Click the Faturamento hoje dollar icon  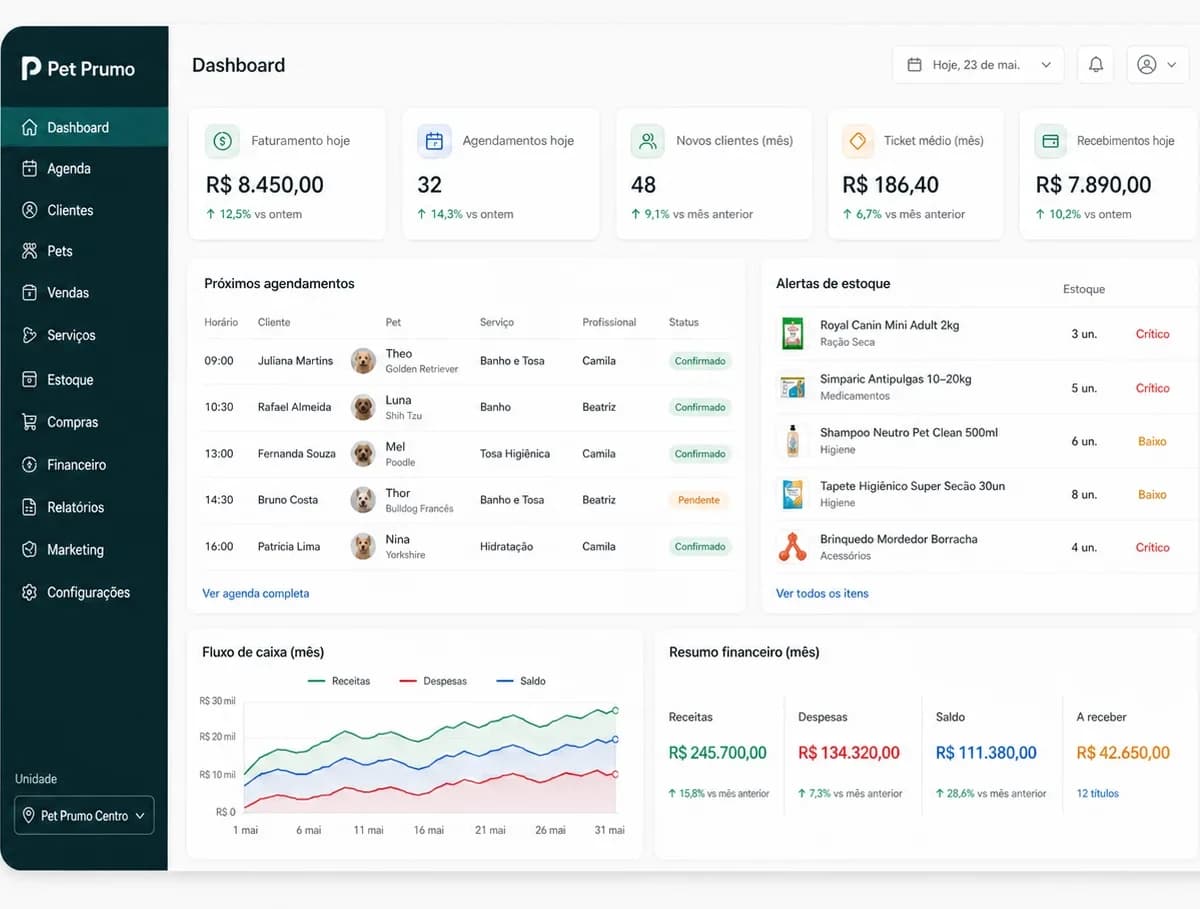pyautogui.click(x=223, y=142)
